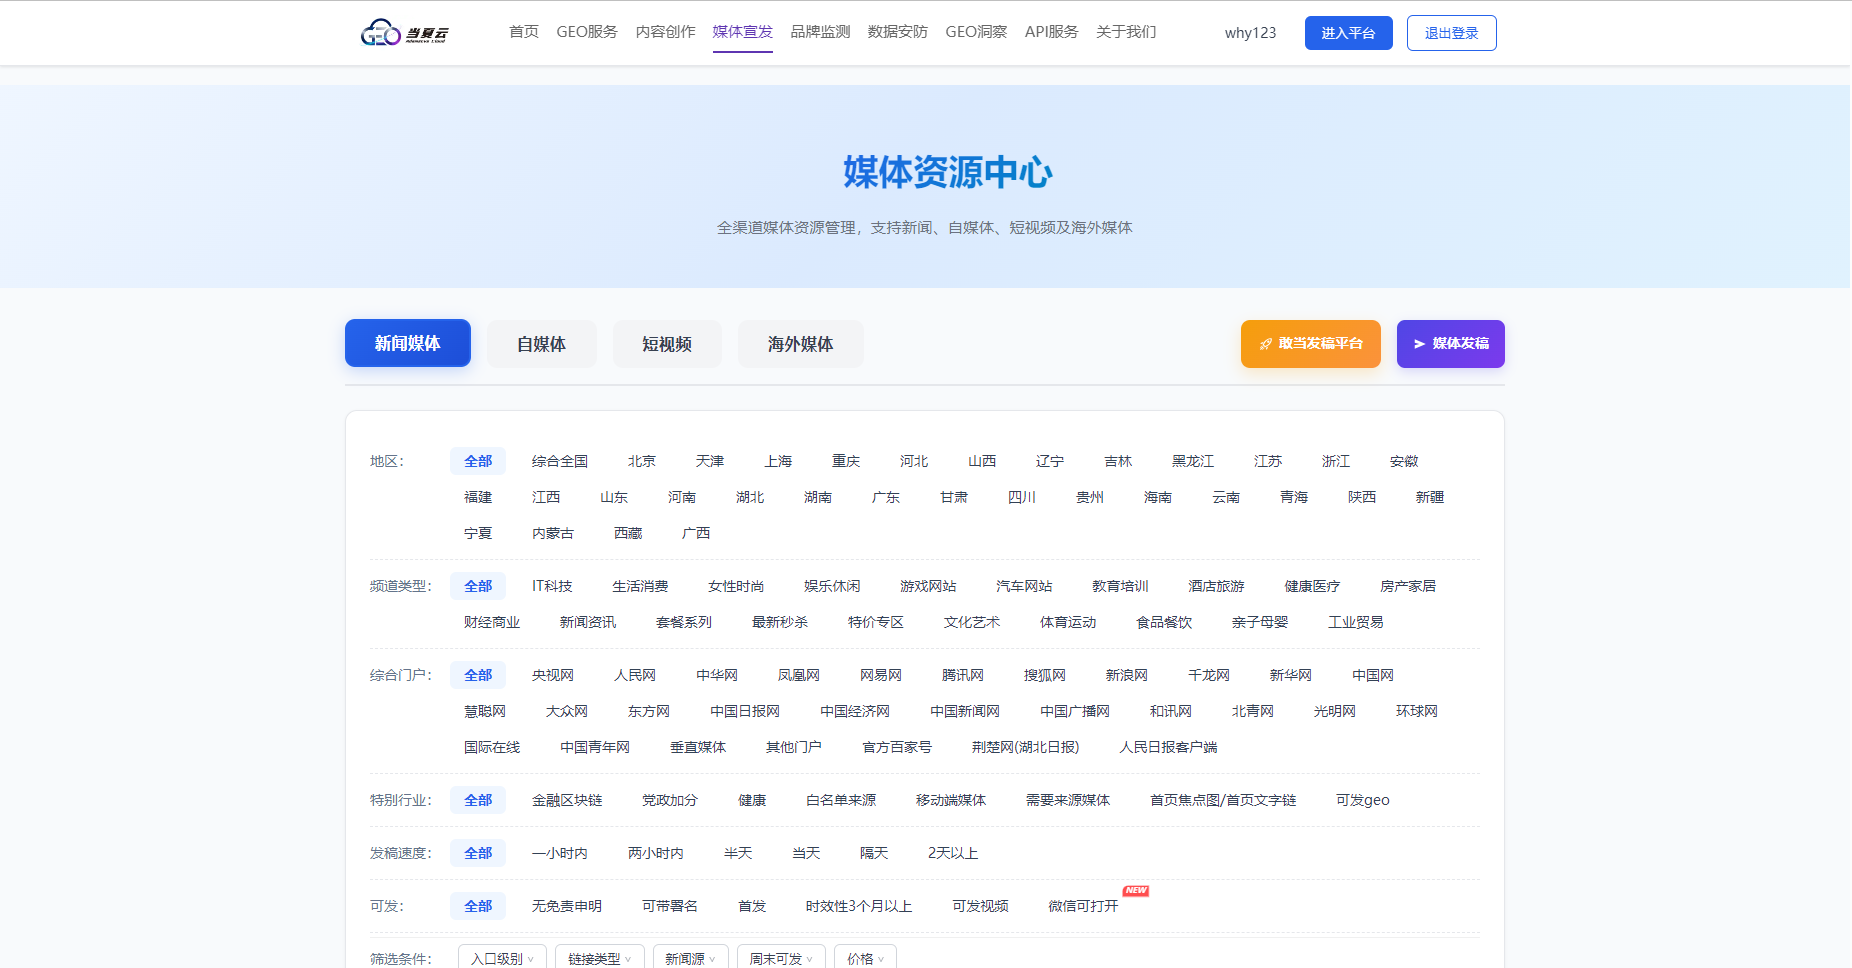Set publish speed to 一小时内
Viewport: 1852px width, 968px height.
560,853
